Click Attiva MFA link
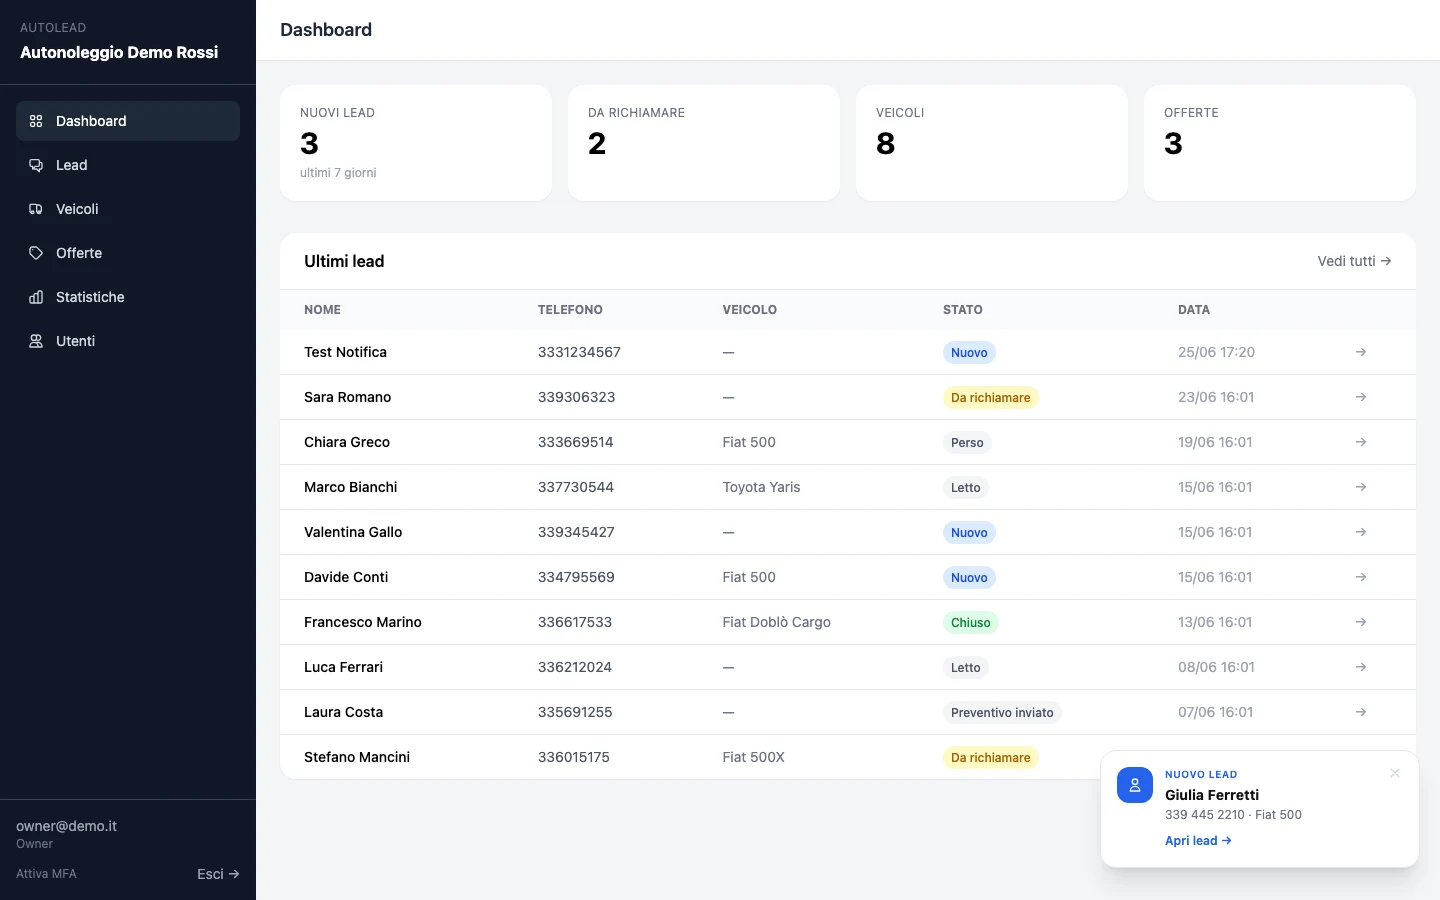This screenshot has width=1440, height=900. click(46, 874)
